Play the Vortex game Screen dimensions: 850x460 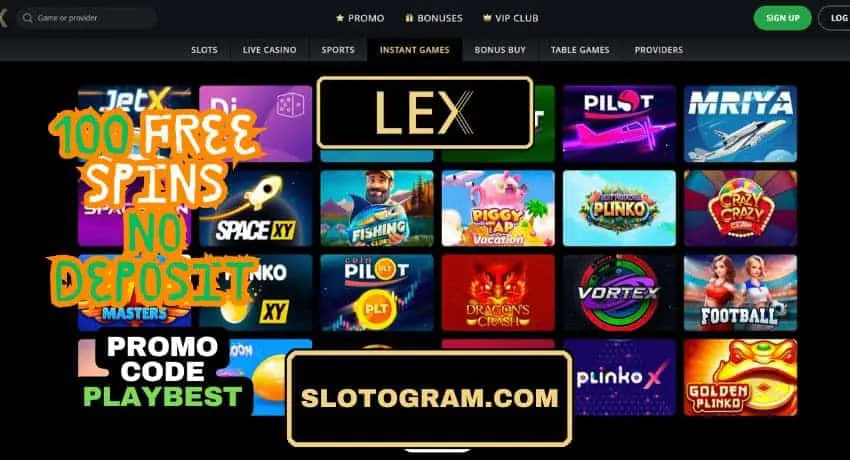619,293
